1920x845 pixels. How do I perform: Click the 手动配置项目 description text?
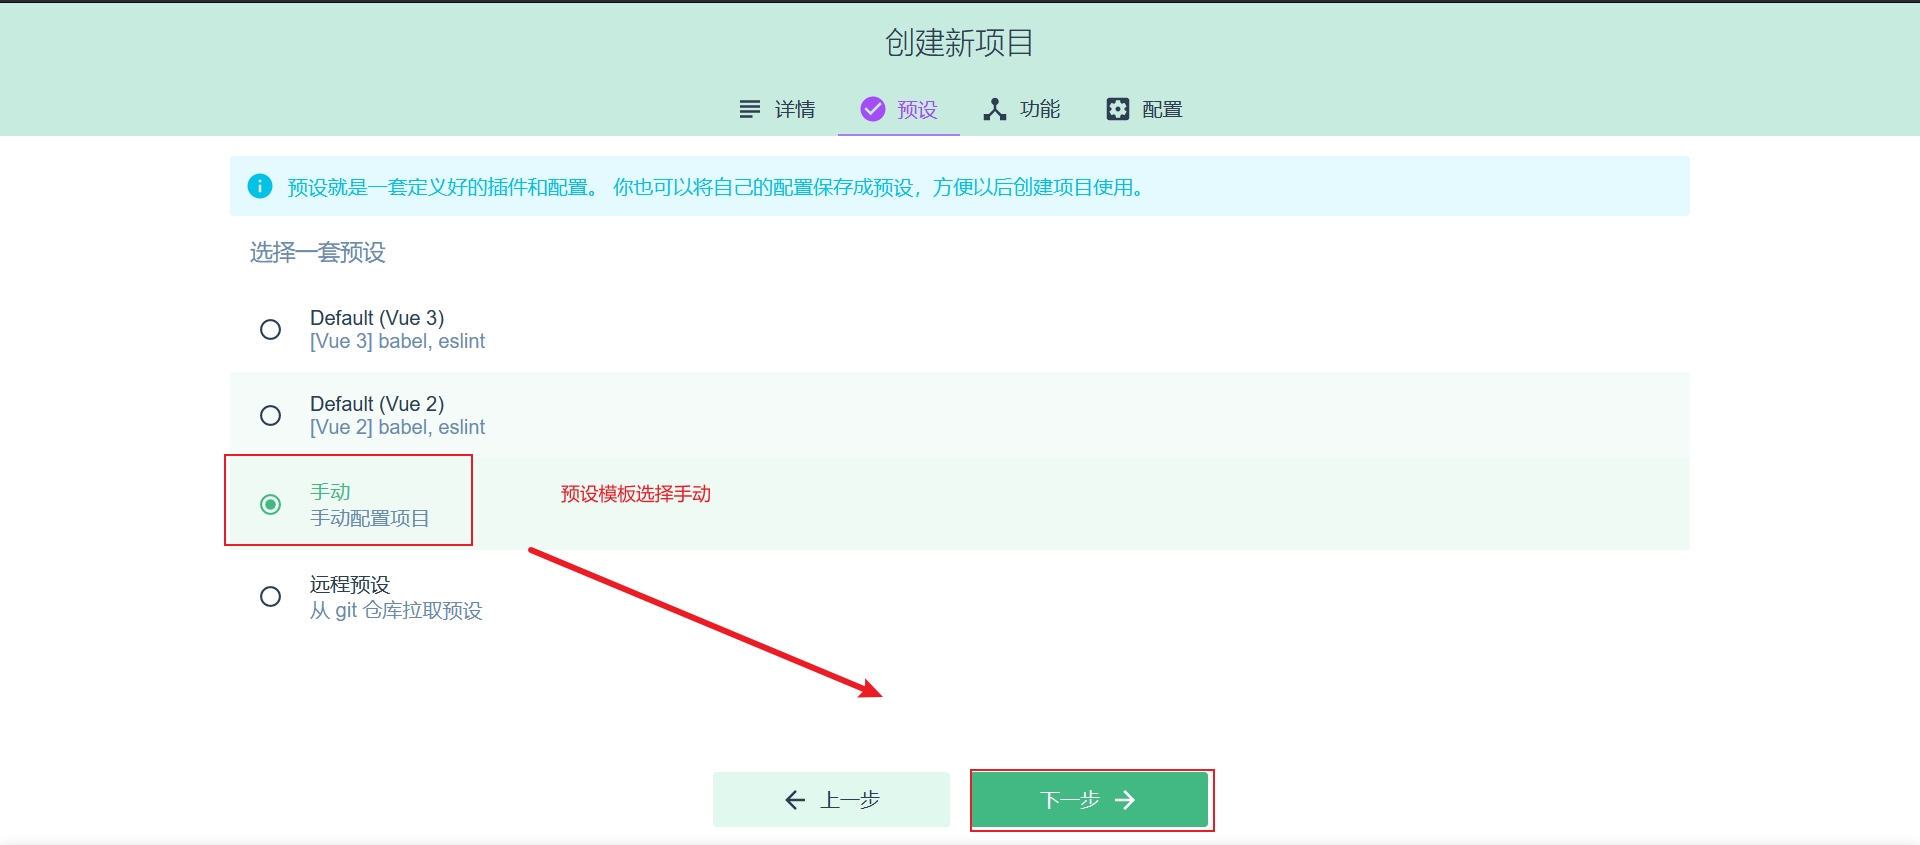[x=369, y=518]
